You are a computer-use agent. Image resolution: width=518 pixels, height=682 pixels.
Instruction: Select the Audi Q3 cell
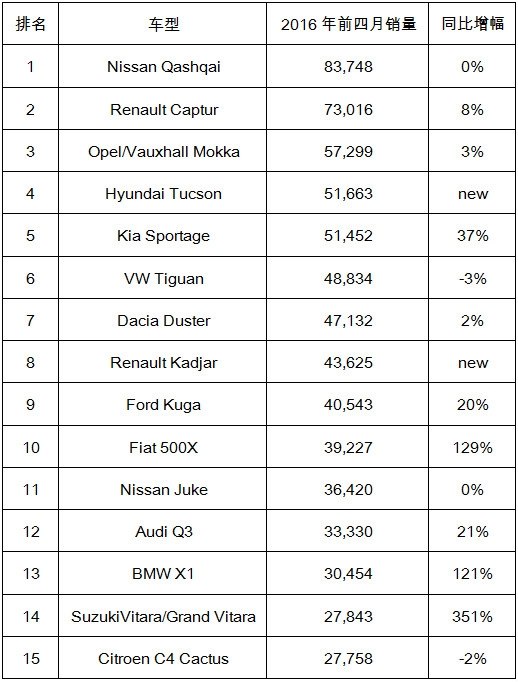click(x=163, y=531)
